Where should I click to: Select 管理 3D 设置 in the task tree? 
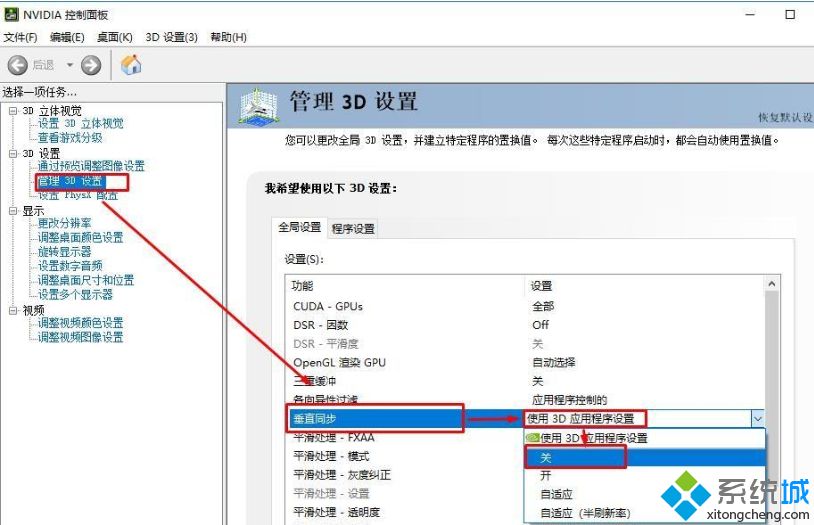tap(71, 181)
